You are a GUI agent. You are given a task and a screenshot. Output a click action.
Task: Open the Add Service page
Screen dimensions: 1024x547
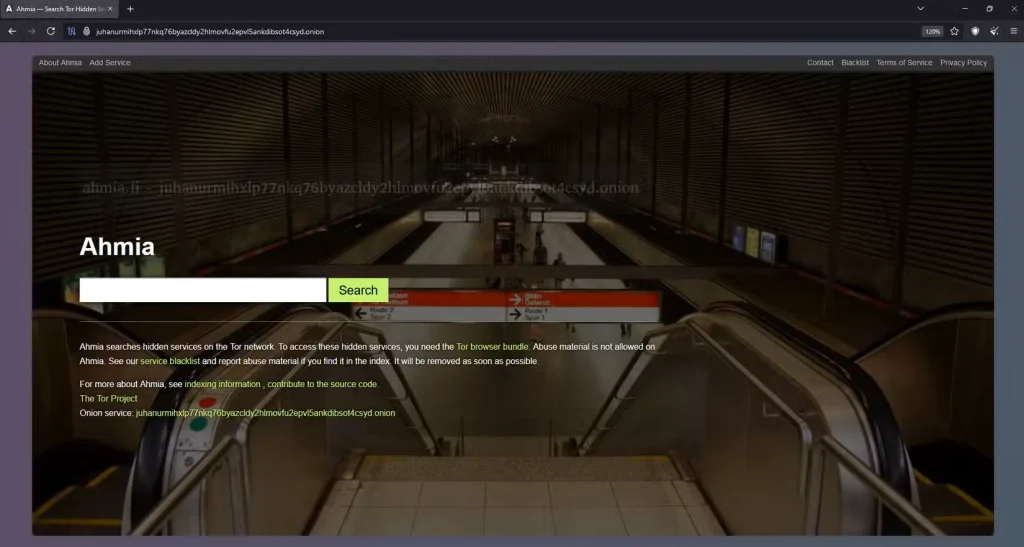[x=110, y=63]
